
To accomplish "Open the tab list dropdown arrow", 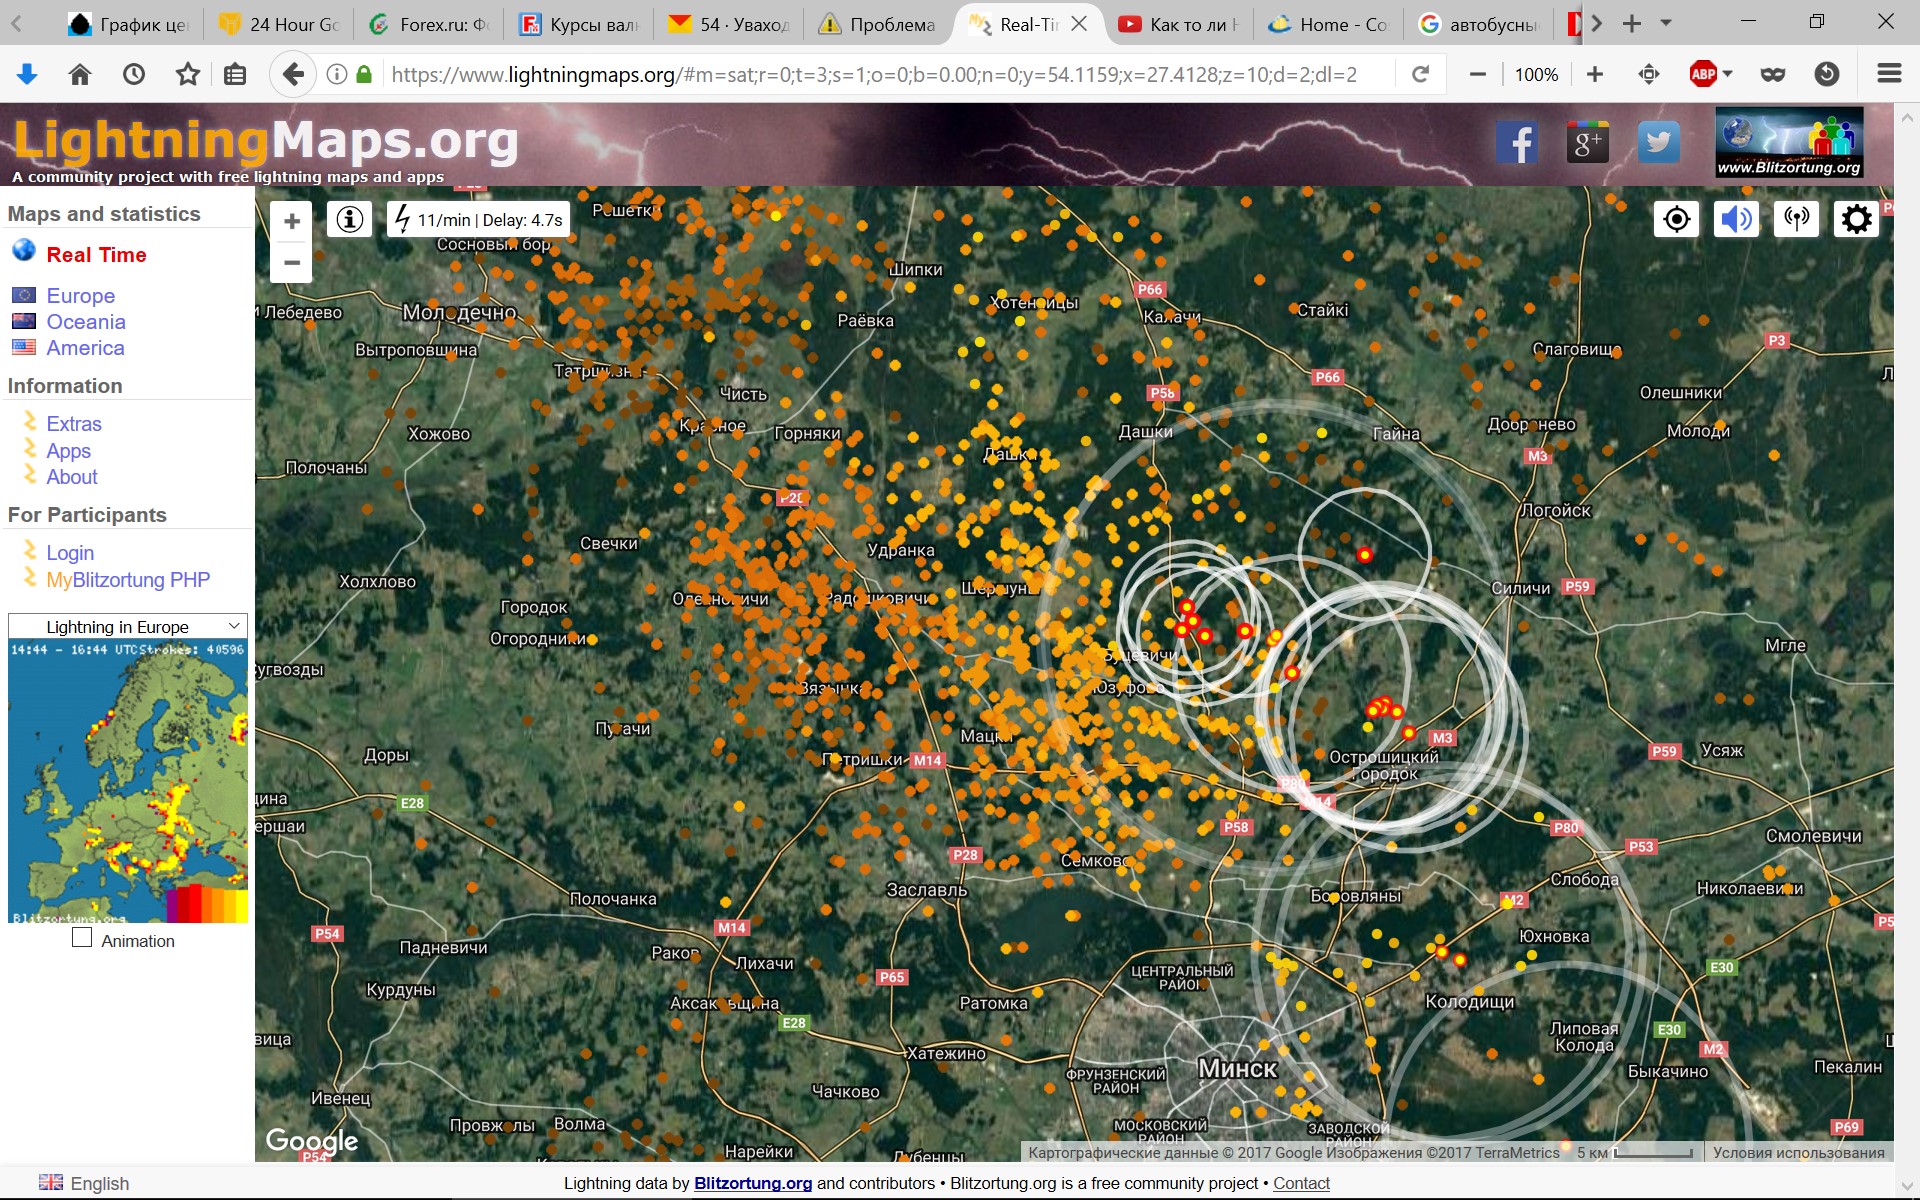I will click(x=1666, y=23).
